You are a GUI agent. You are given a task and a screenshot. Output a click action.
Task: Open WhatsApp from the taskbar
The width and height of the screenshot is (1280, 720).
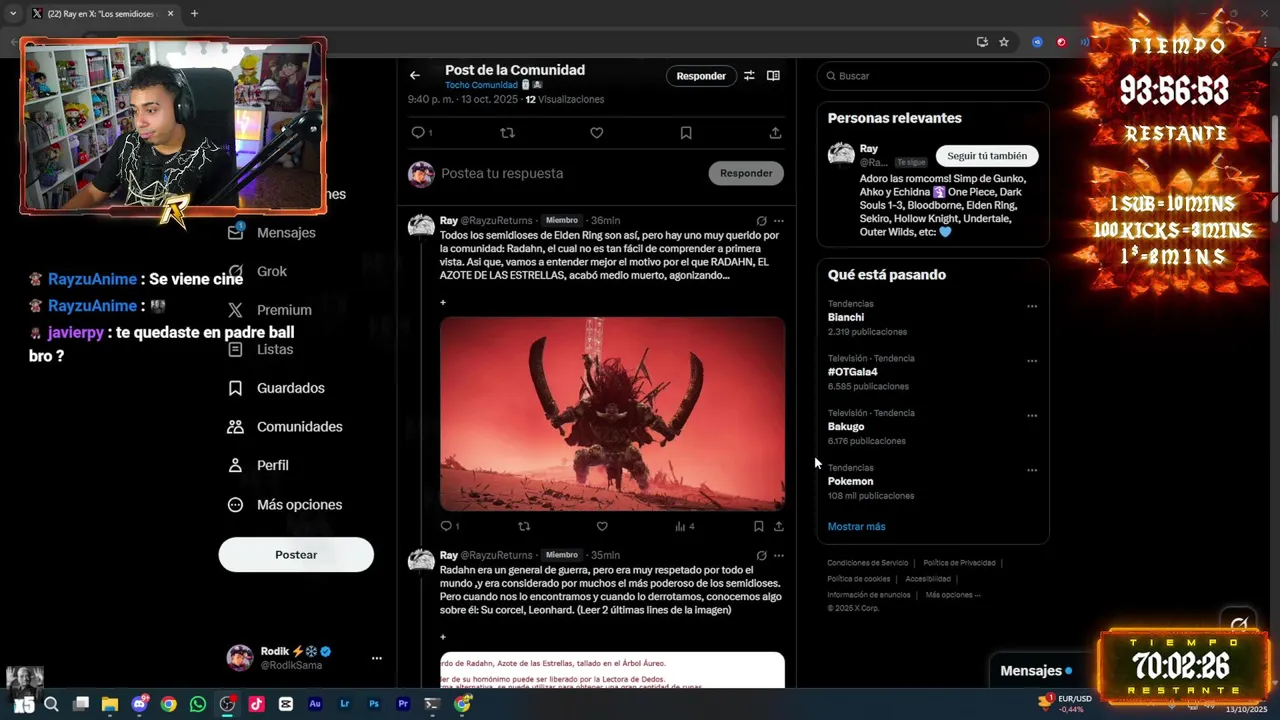[x=198, y=704]
